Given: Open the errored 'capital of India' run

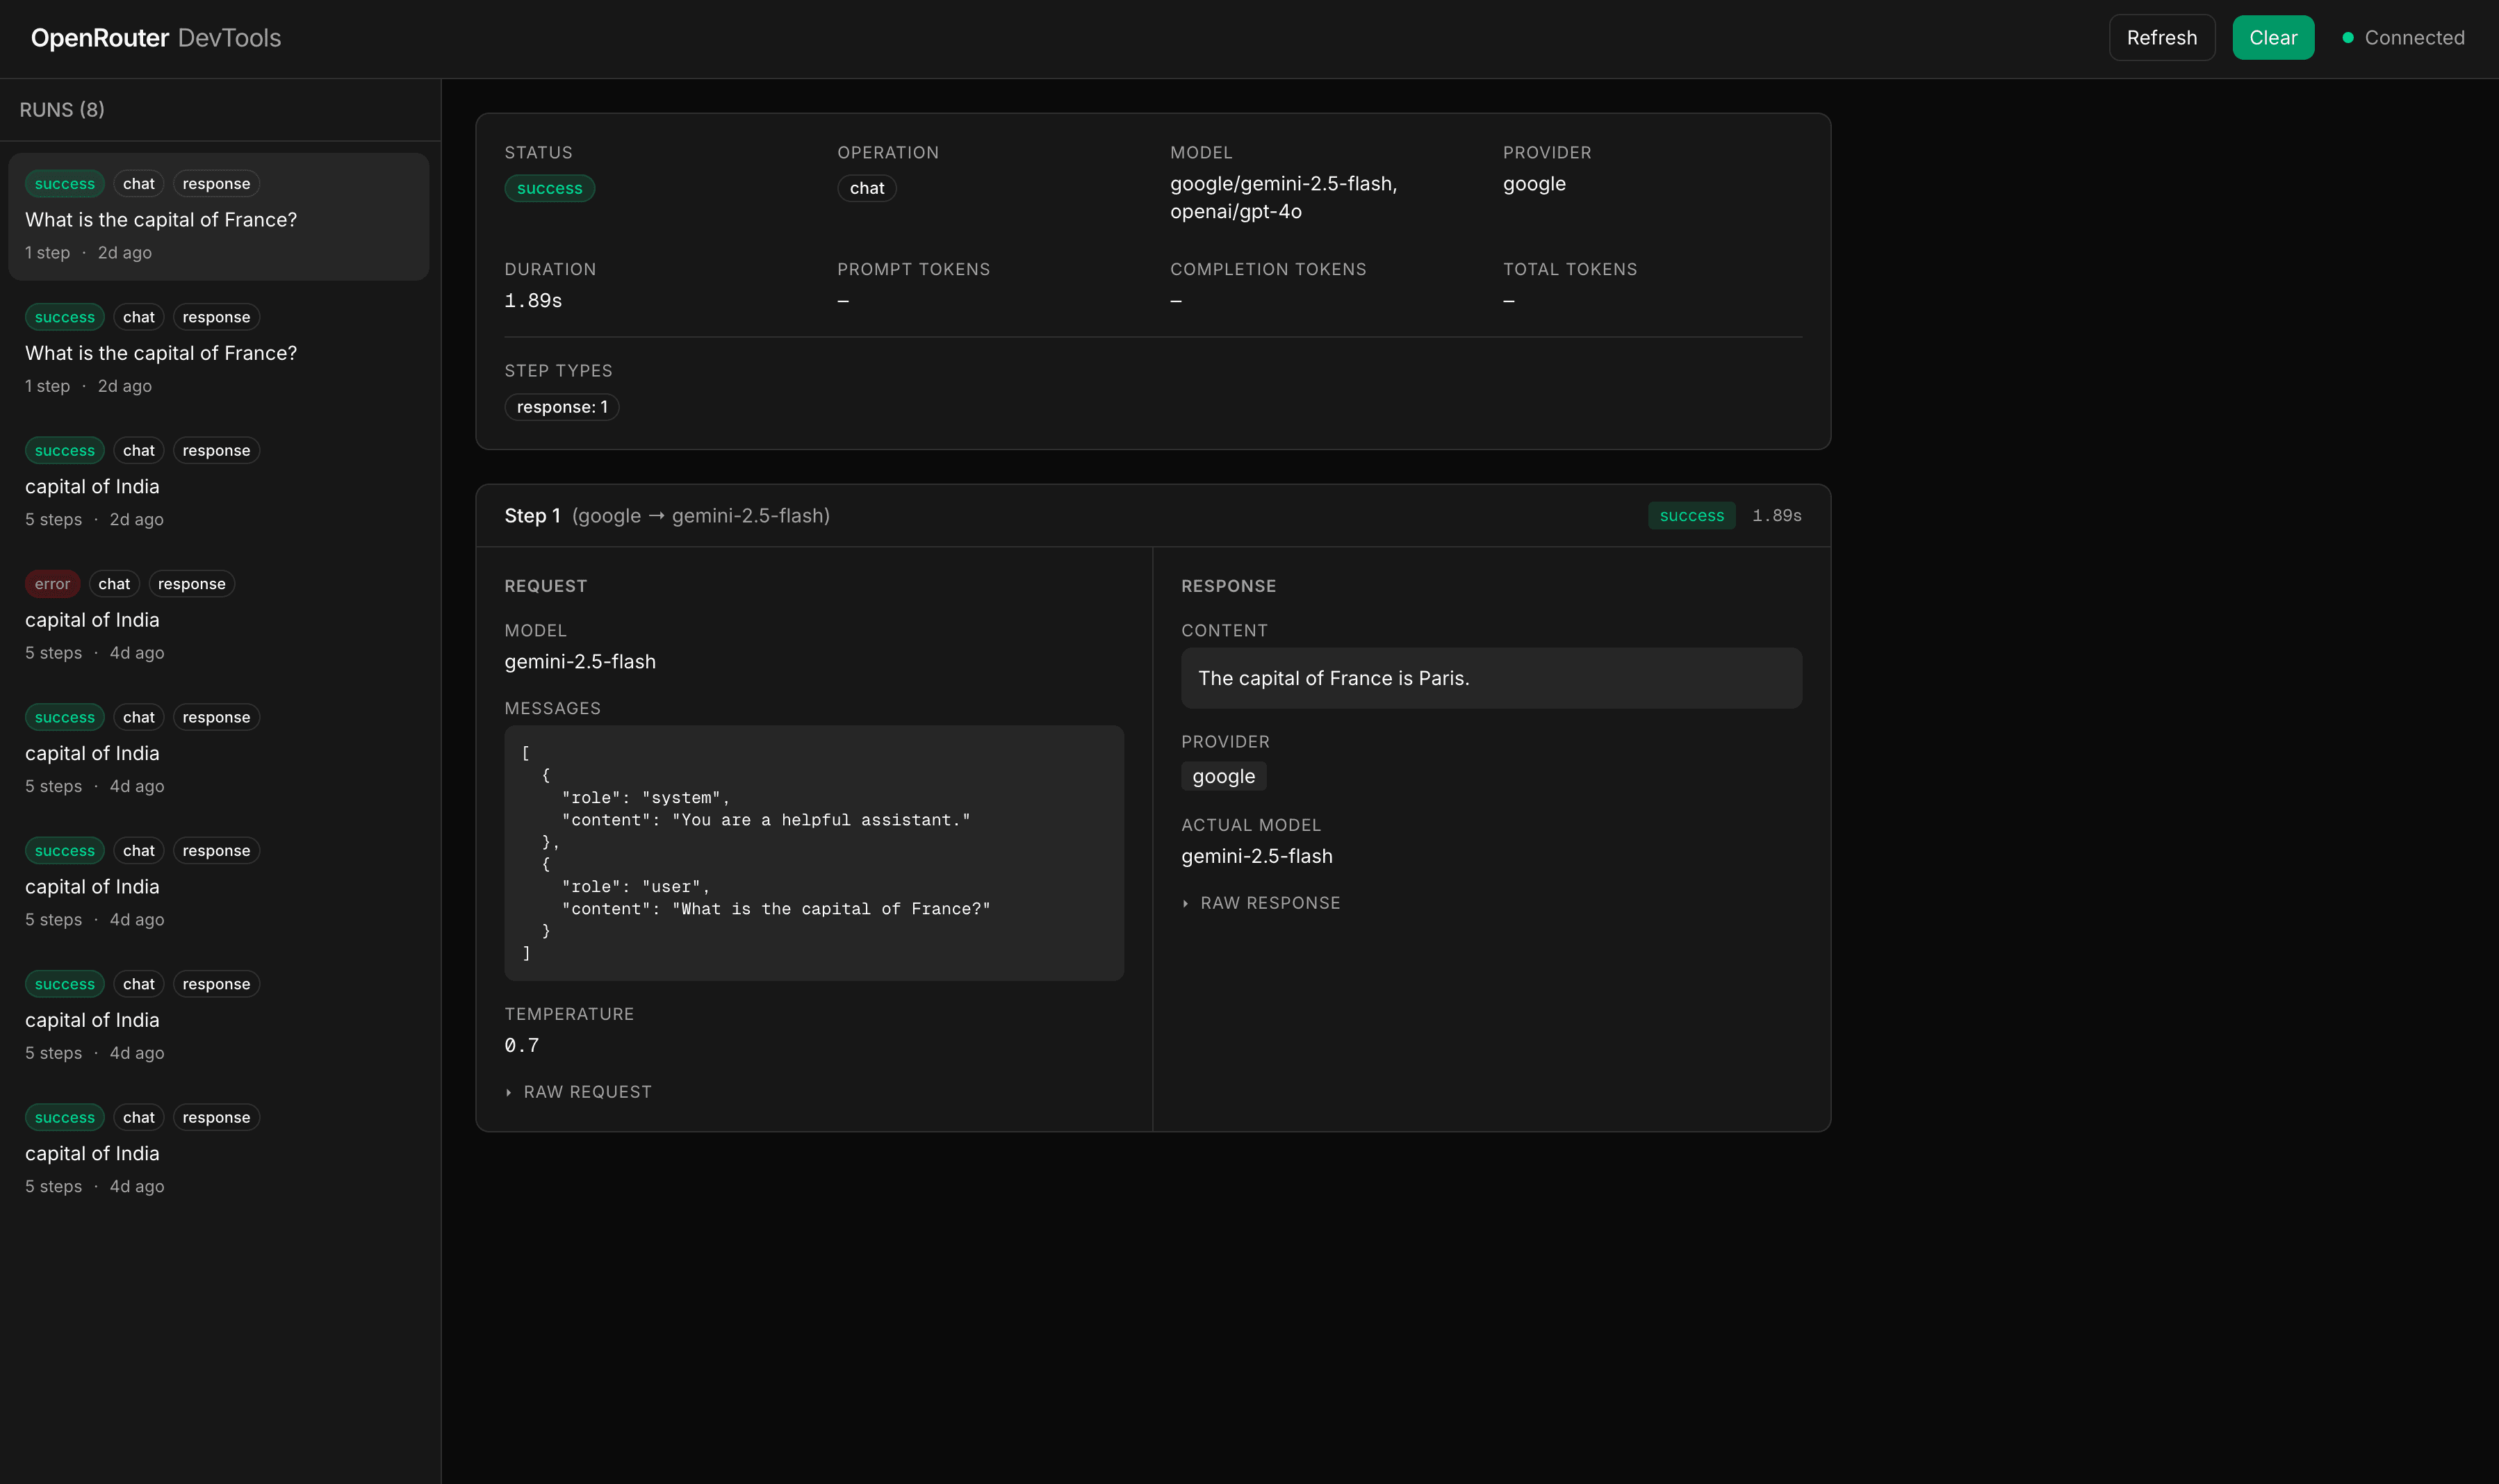Looking at the screenshot, I should coord(219,617).
